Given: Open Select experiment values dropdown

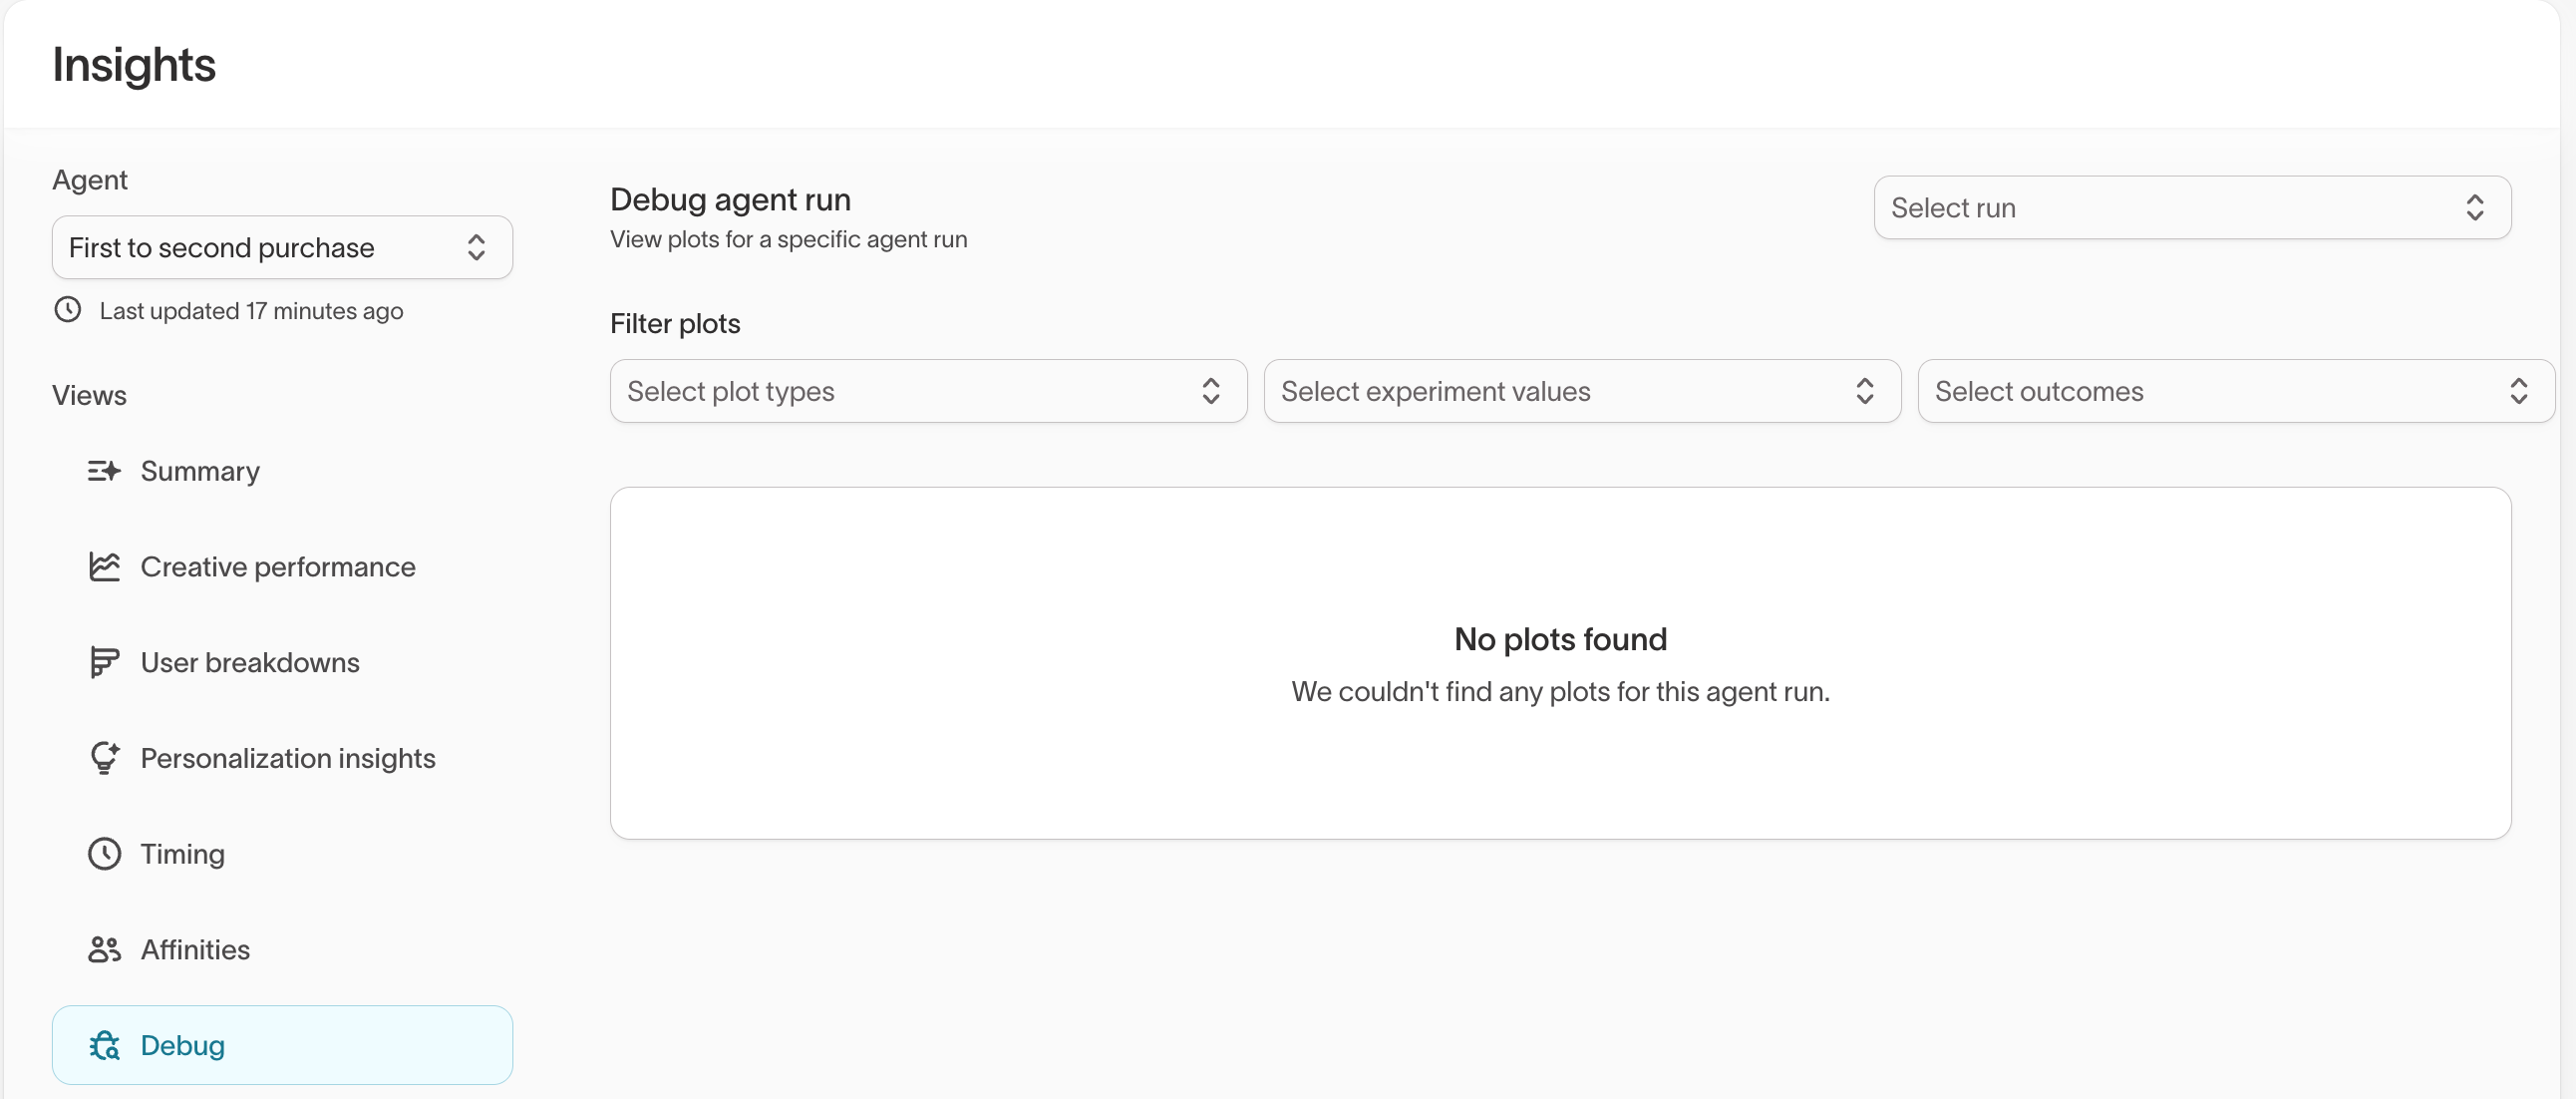Looking at the screenshot, I should click(1581, 391).
